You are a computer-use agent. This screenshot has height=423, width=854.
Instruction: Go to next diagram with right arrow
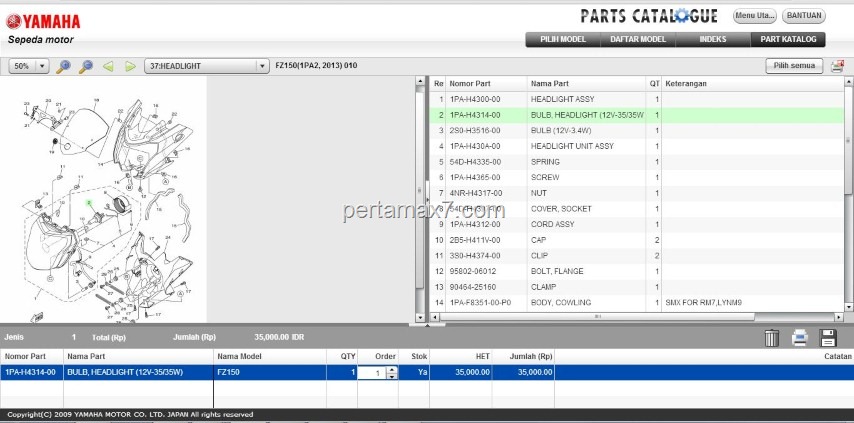[130, 66]
